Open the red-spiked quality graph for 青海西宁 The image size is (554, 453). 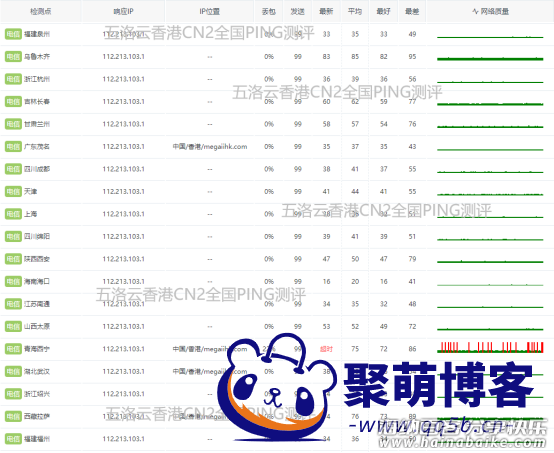point(490,347)
